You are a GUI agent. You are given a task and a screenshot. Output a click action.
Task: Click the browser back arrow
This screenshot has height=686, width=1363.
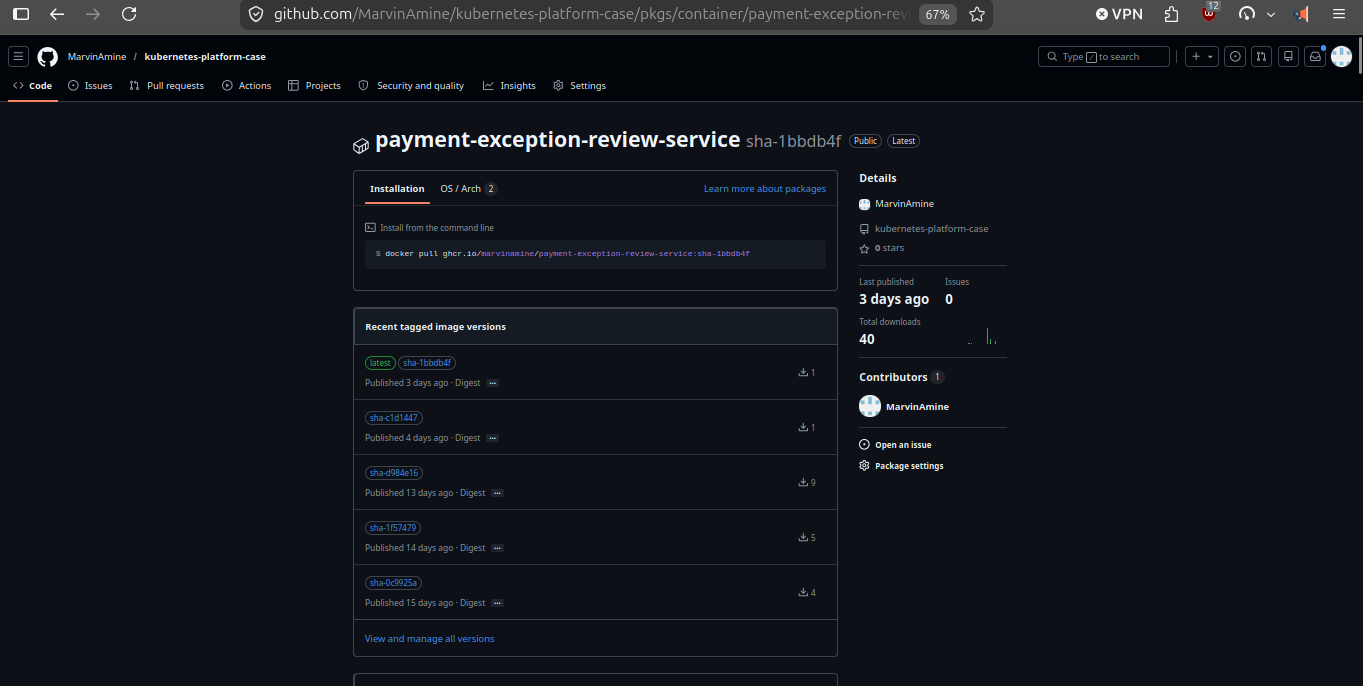[57, 14]
